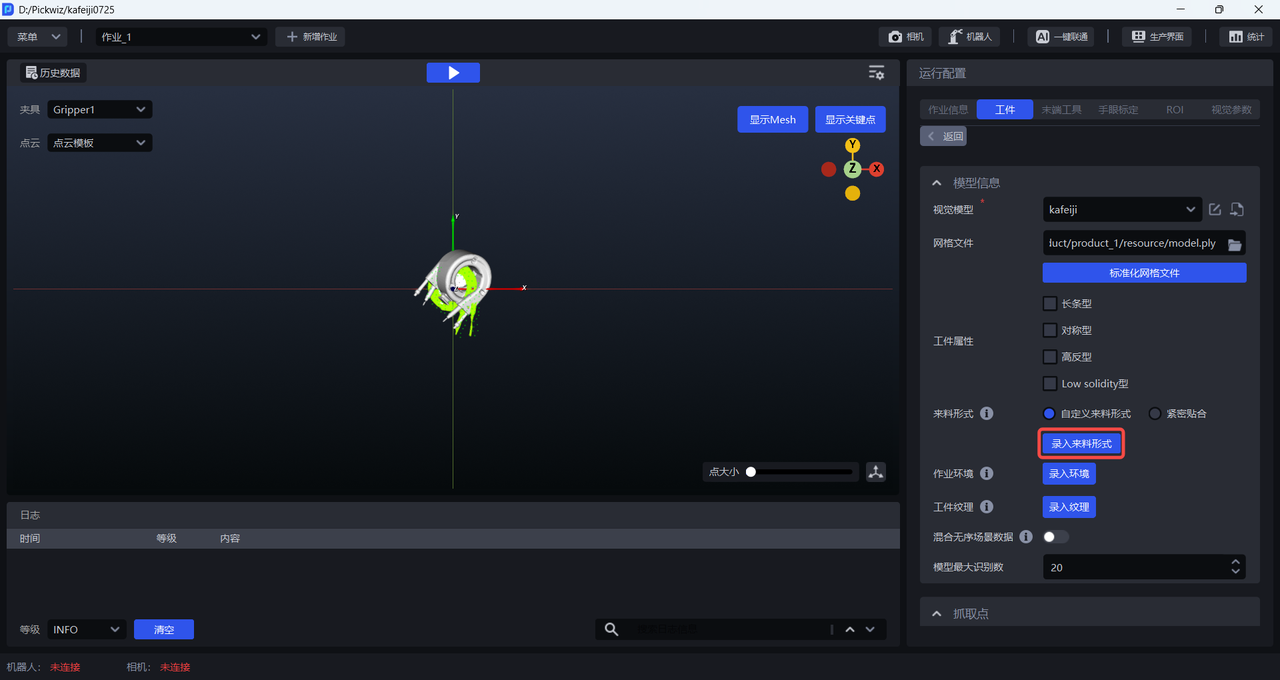Viewport: 1280px width, 680px height.
Task: Click the edit icon next to kafeiji model
Action: coord(1215,210)
